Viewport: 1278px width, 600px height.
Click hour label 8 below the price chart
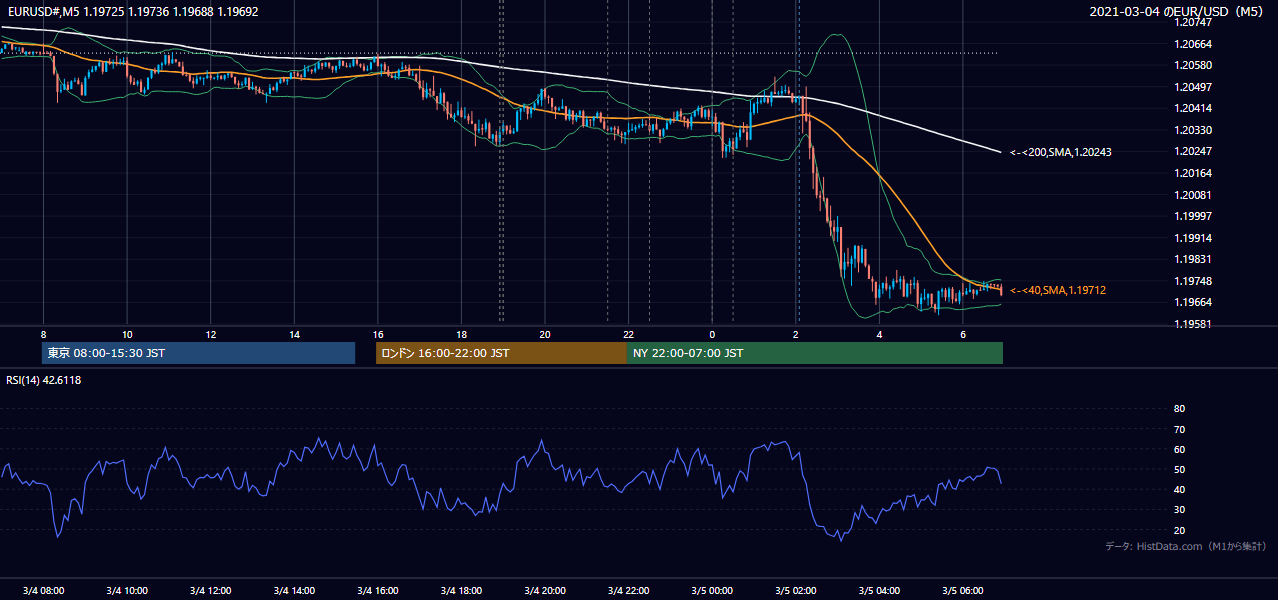click(43, 334)
